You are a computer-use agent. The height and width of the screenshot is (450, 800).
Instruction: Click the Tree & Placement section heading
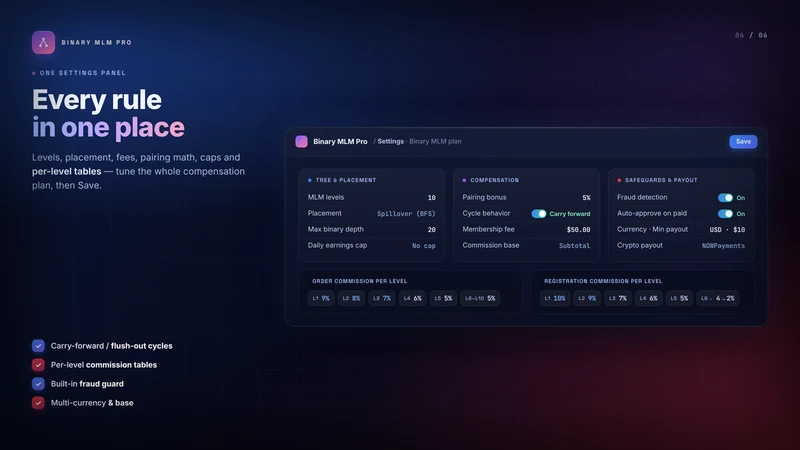[345, 180]
